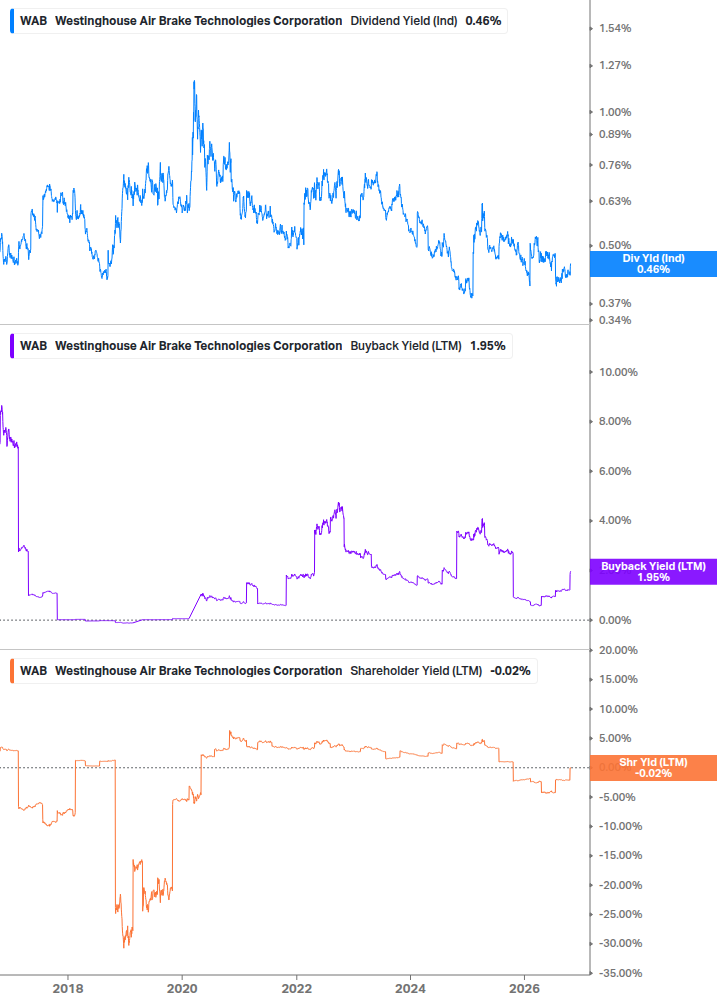Click the -30.00% tick on shareholder yield axis

click(x=621, y=943)
